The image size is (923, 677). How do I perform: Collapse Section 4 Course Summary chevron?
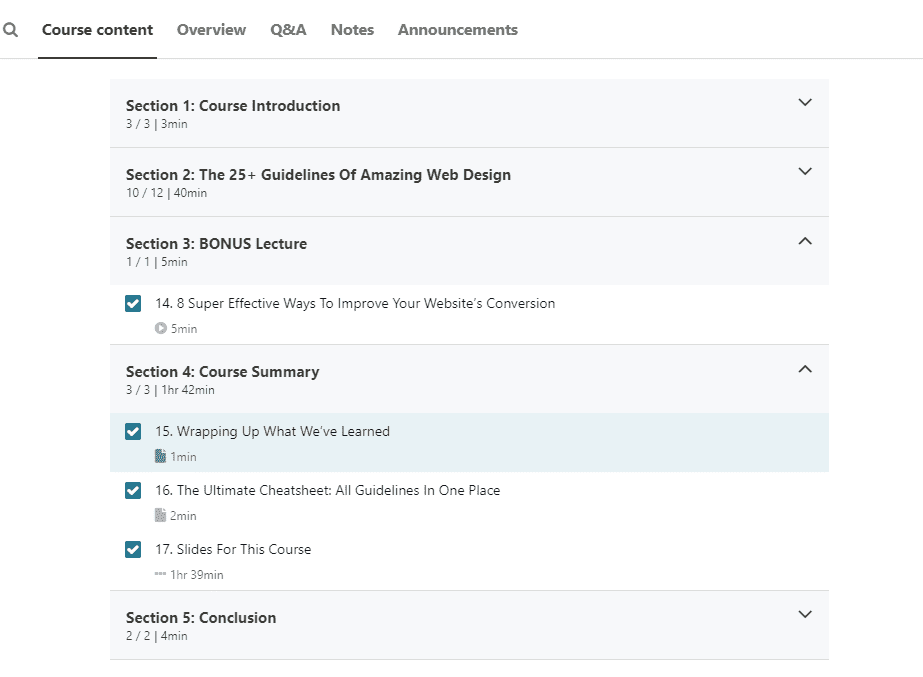pyautogui.click(x=805, y=369)
